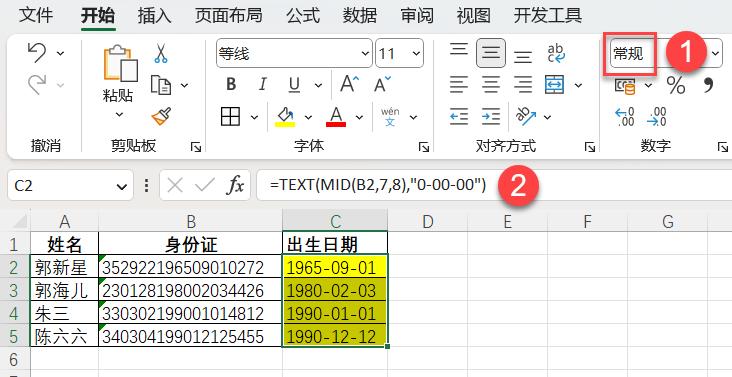Switch to the 视图 tab
Viewport: 732px width, 377px height.
coord(473,15)
